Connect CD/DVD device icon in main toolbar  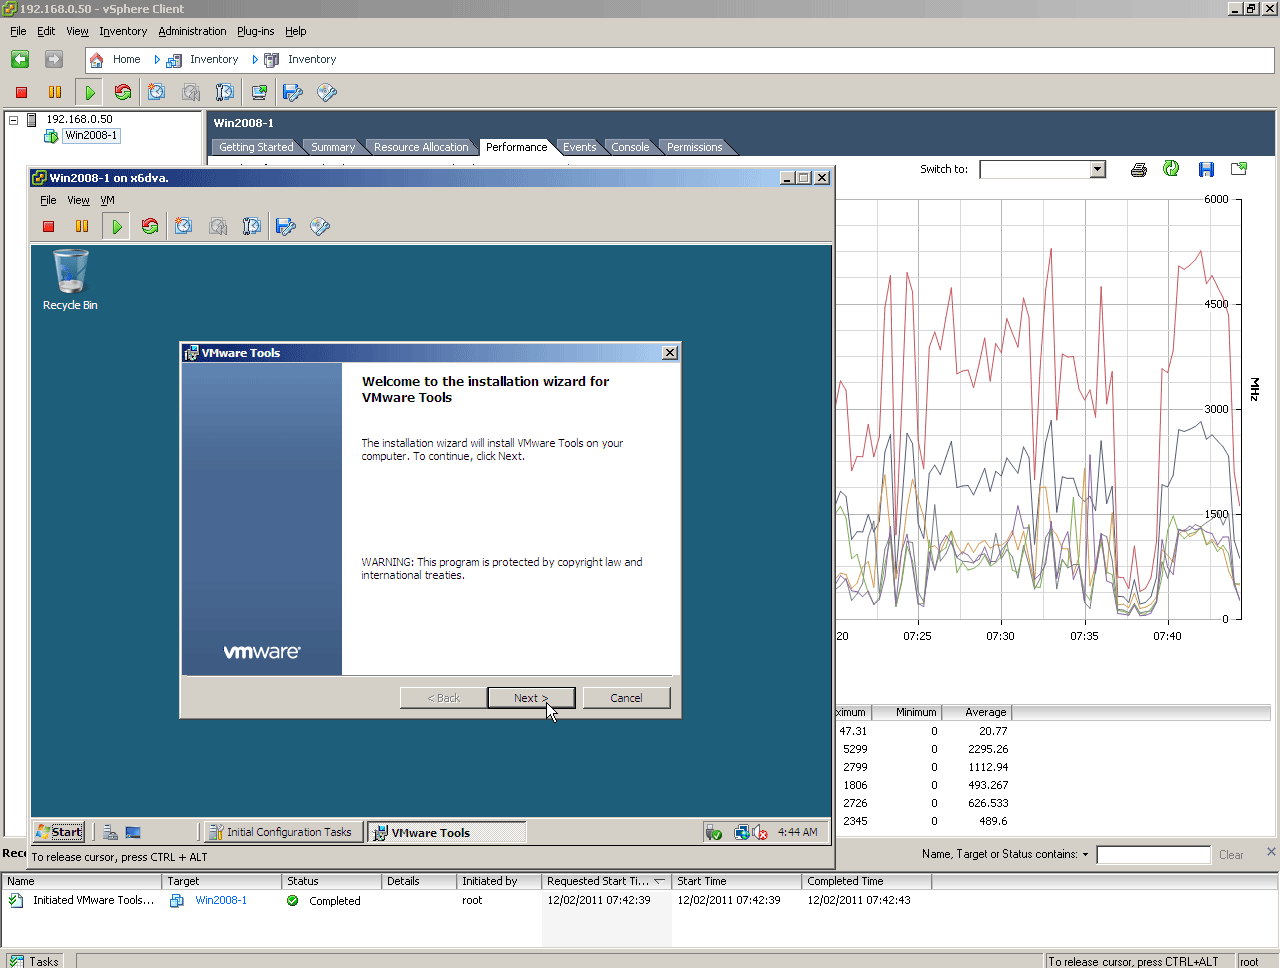pos(327,92)
